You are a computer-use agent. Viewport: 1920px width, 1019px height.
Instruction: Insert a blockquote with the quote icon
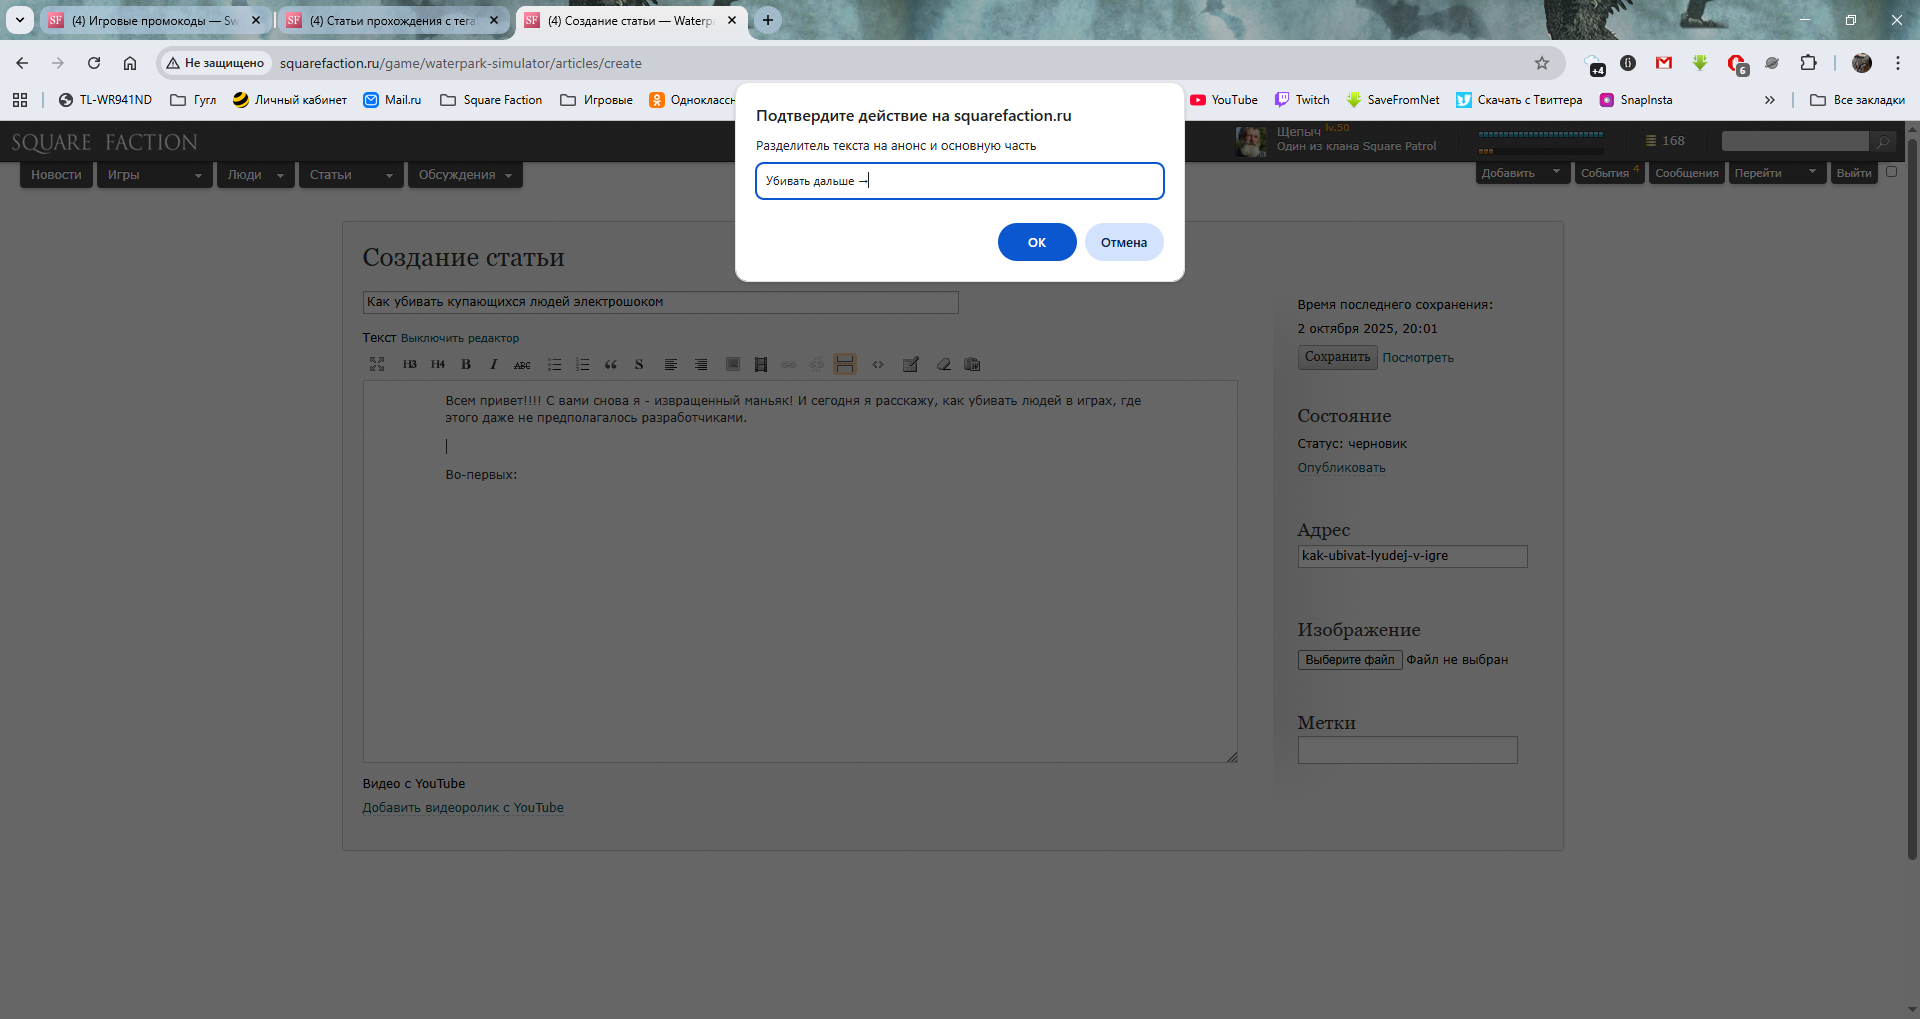(x=611, y=365)
